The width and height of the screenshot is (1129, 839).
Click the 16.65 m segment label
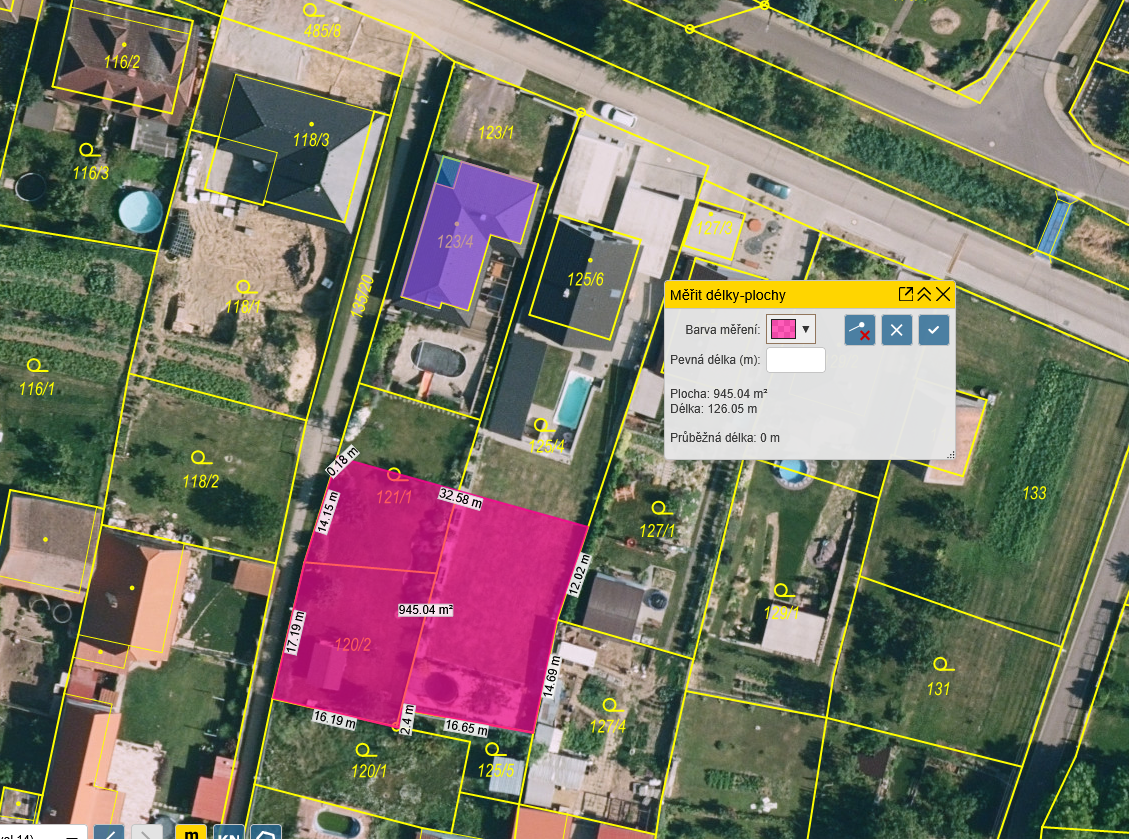(467, 727)
